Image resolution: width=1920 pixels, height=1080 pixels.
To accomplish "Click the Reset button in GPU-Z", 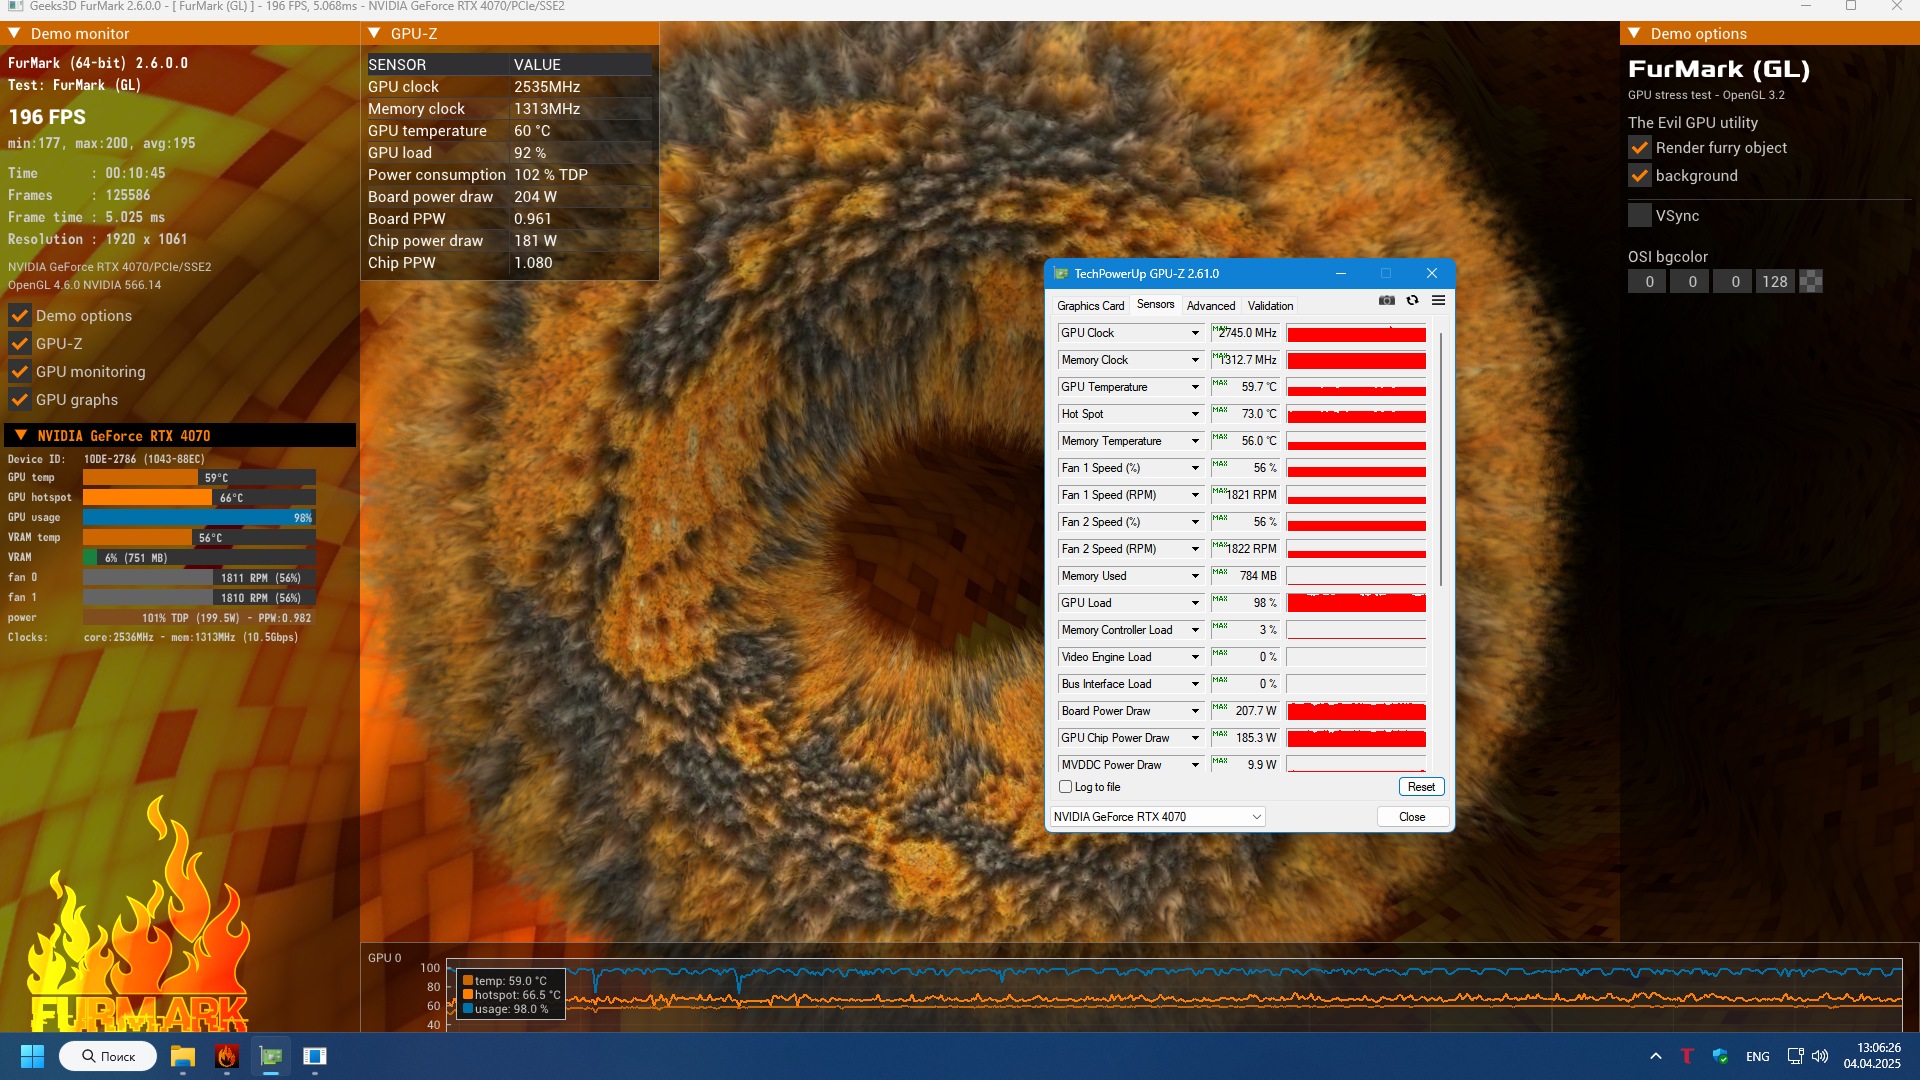I will tap(1421, 787).
